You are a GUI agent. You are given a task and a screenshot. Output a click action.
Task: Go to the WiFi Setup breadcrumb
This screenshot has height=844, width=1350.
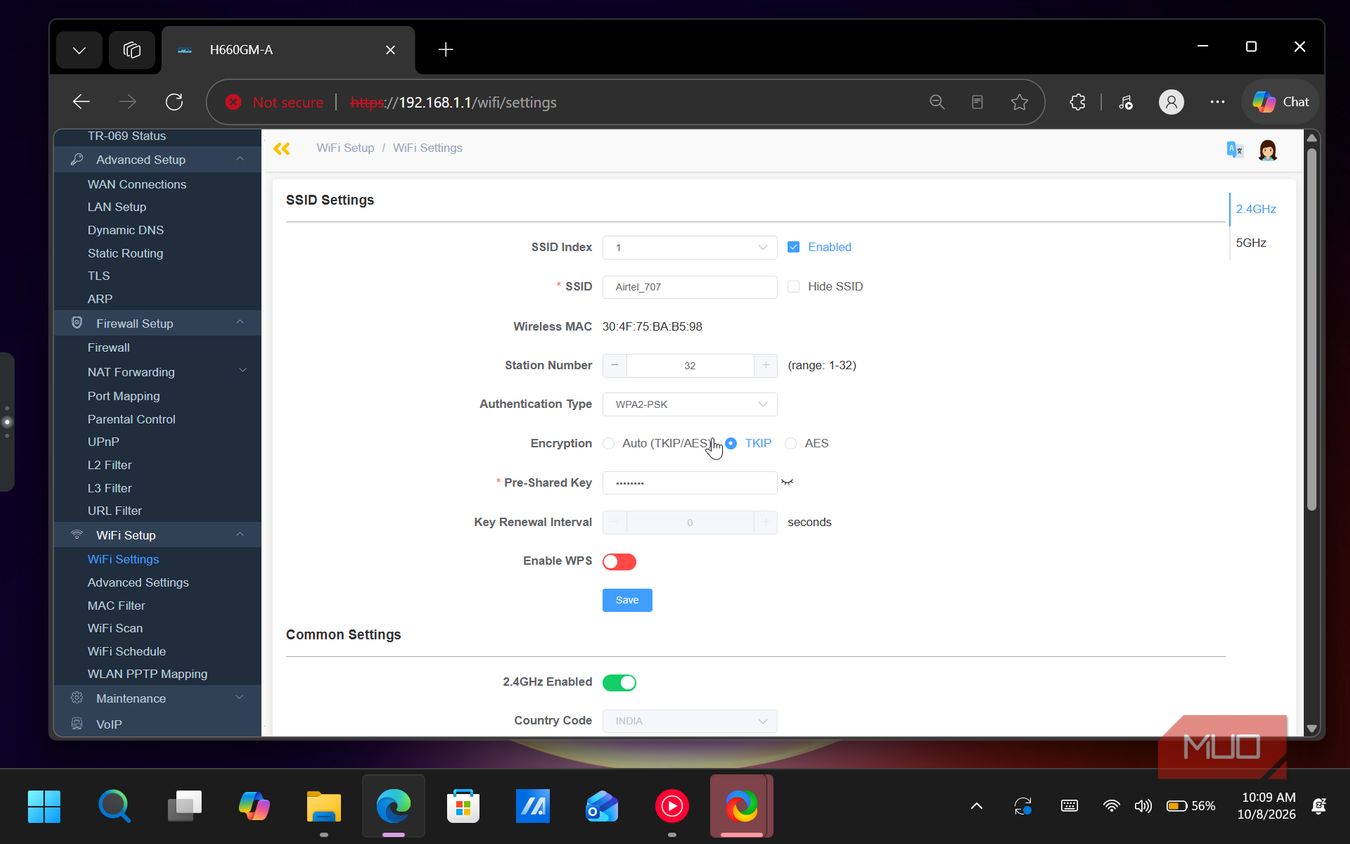(345, 148)
